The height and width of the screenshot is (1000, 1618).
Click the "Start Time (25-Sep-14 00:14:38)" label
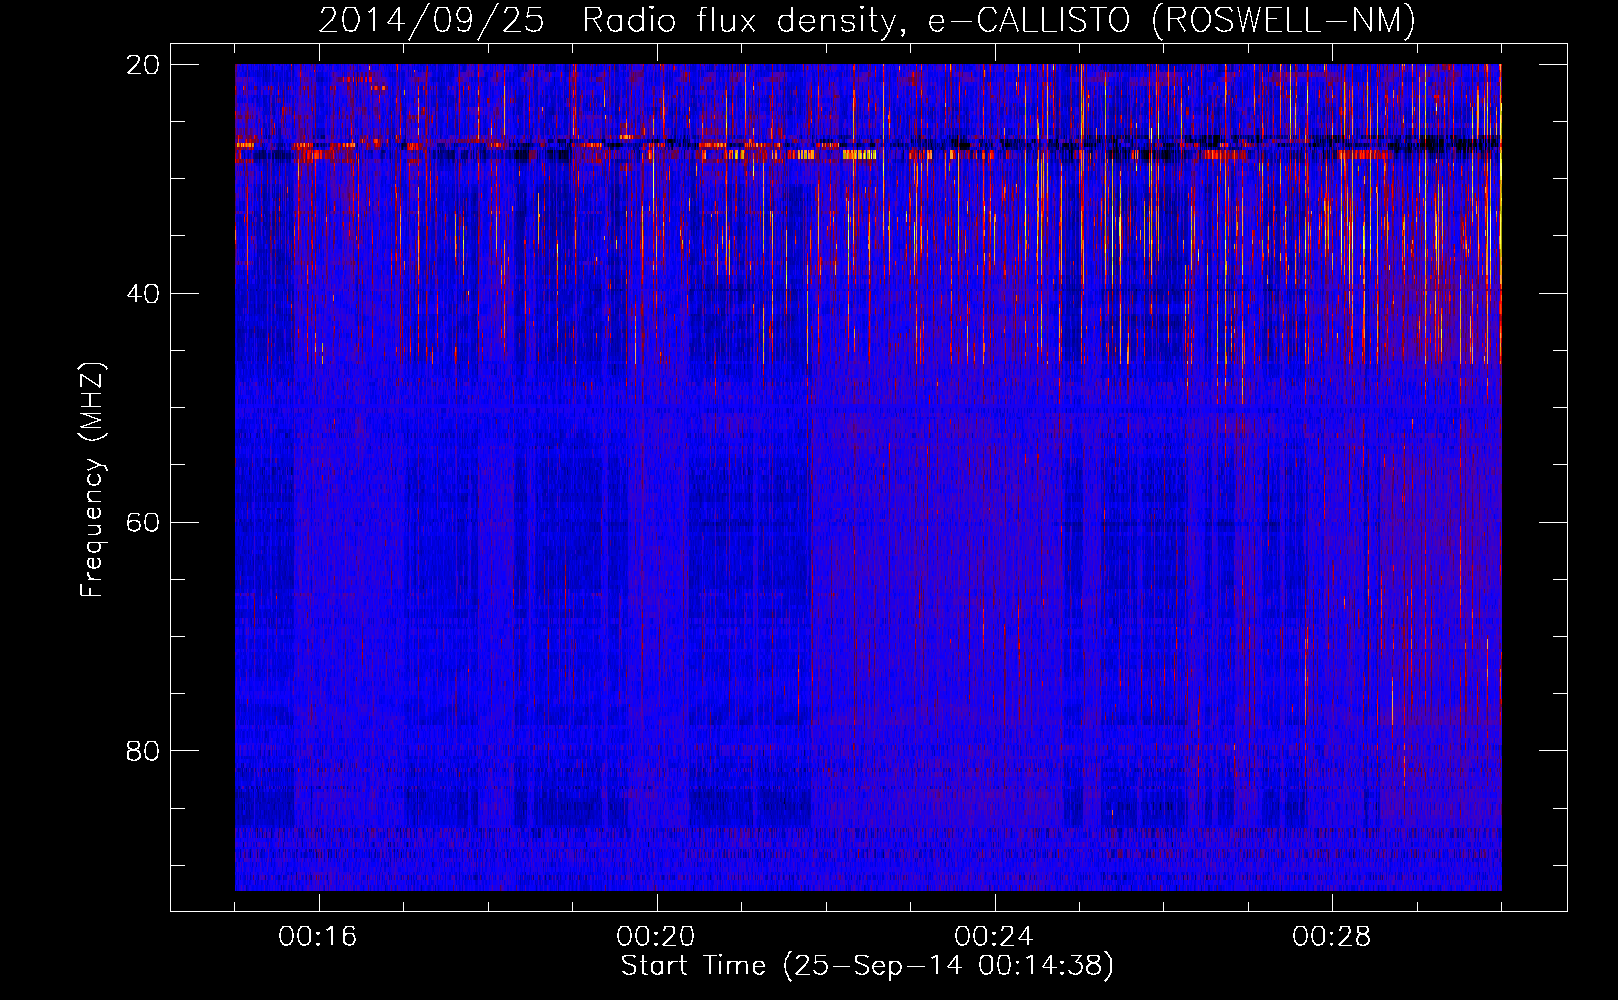tap(867, 966)
